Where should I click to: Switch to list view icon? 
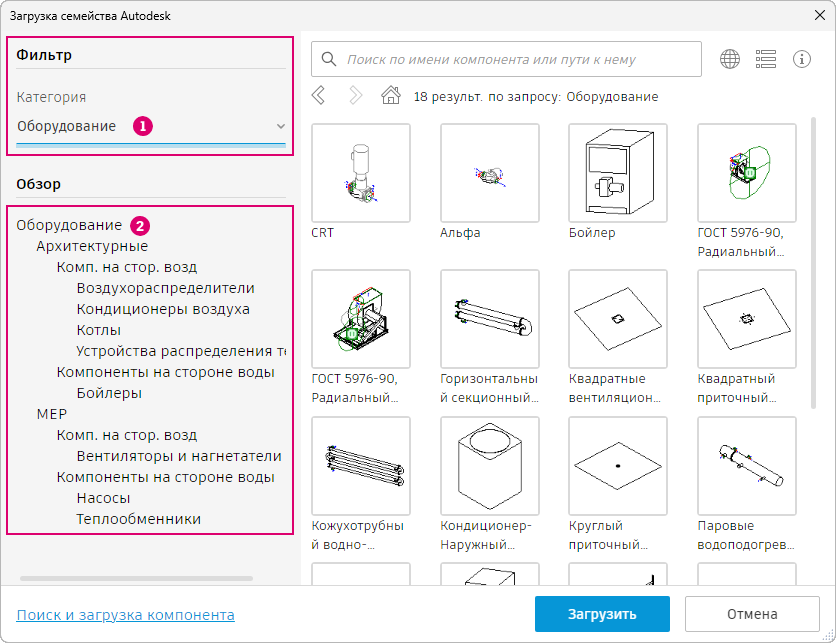point(766,59)
